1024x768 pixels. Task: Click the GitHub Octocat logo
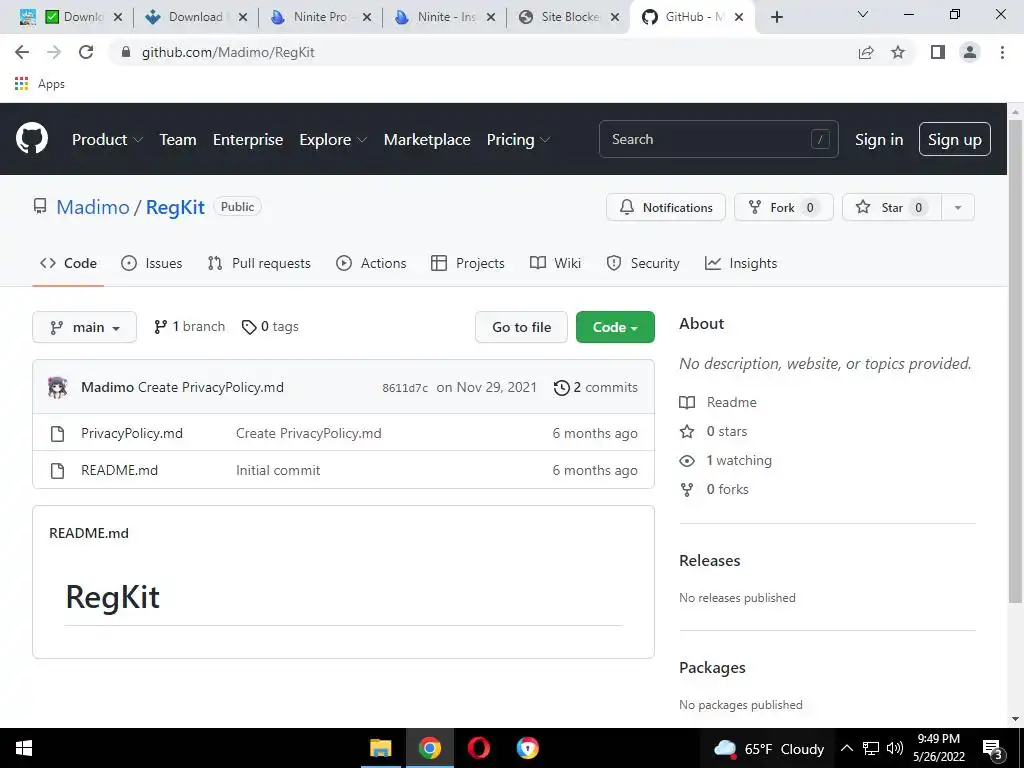32,138
